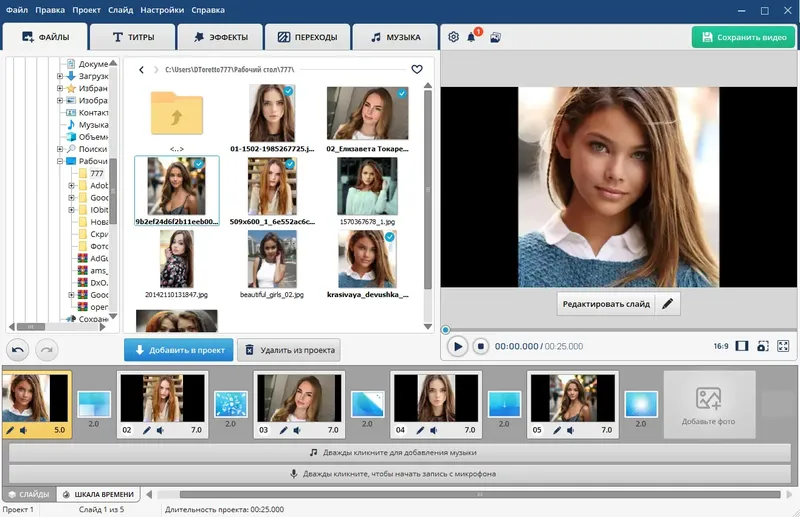800x517 pixels.
Task: Toggle sound icon on slide 02
Action: pos(160,430)
